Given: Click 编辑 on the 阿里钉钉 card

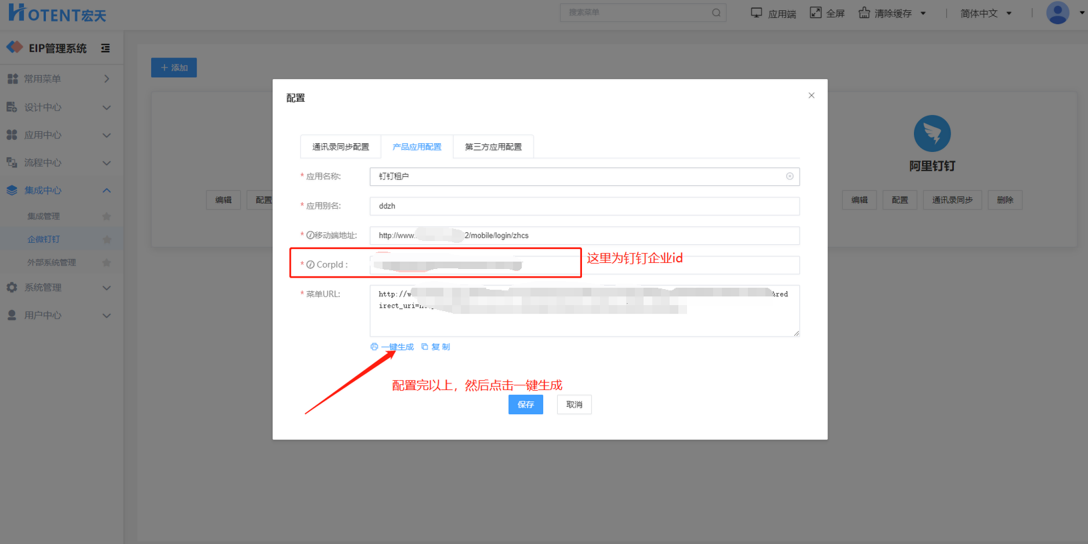Looking at the screenshot, I should click(x=859, y=200).
